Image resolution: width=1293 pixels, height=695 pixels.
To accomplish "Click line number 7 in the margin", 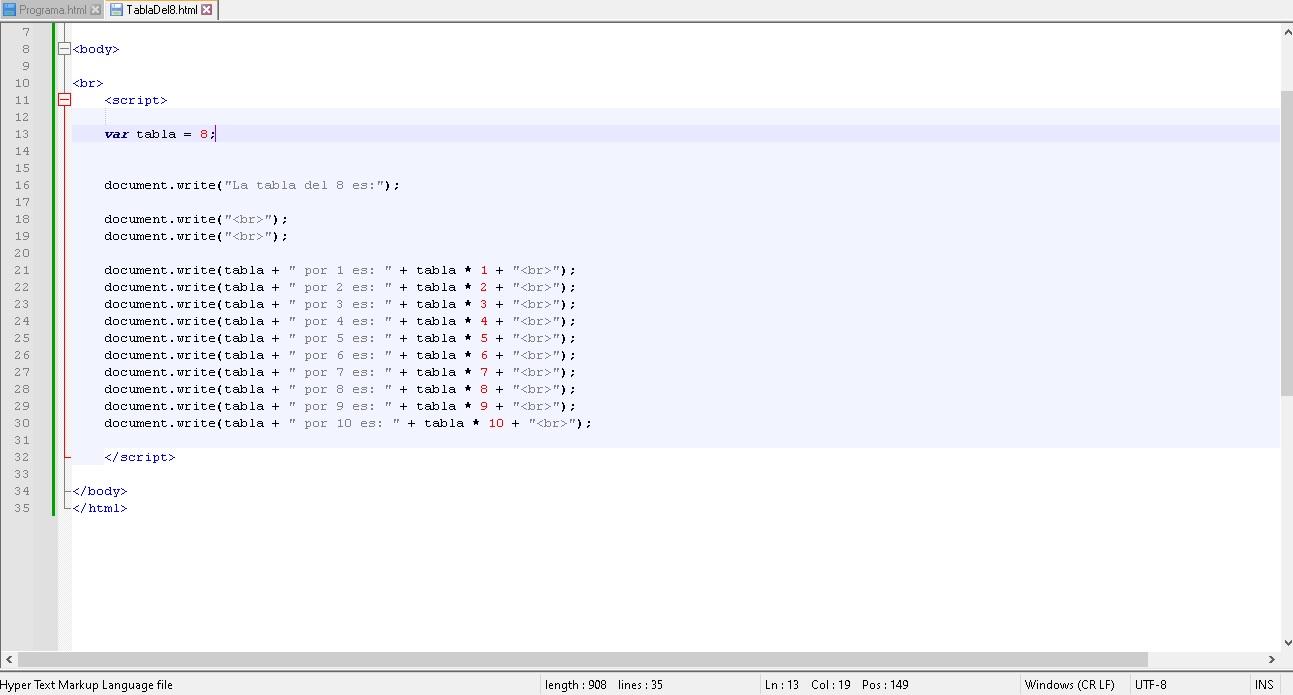I will point(26,32).
